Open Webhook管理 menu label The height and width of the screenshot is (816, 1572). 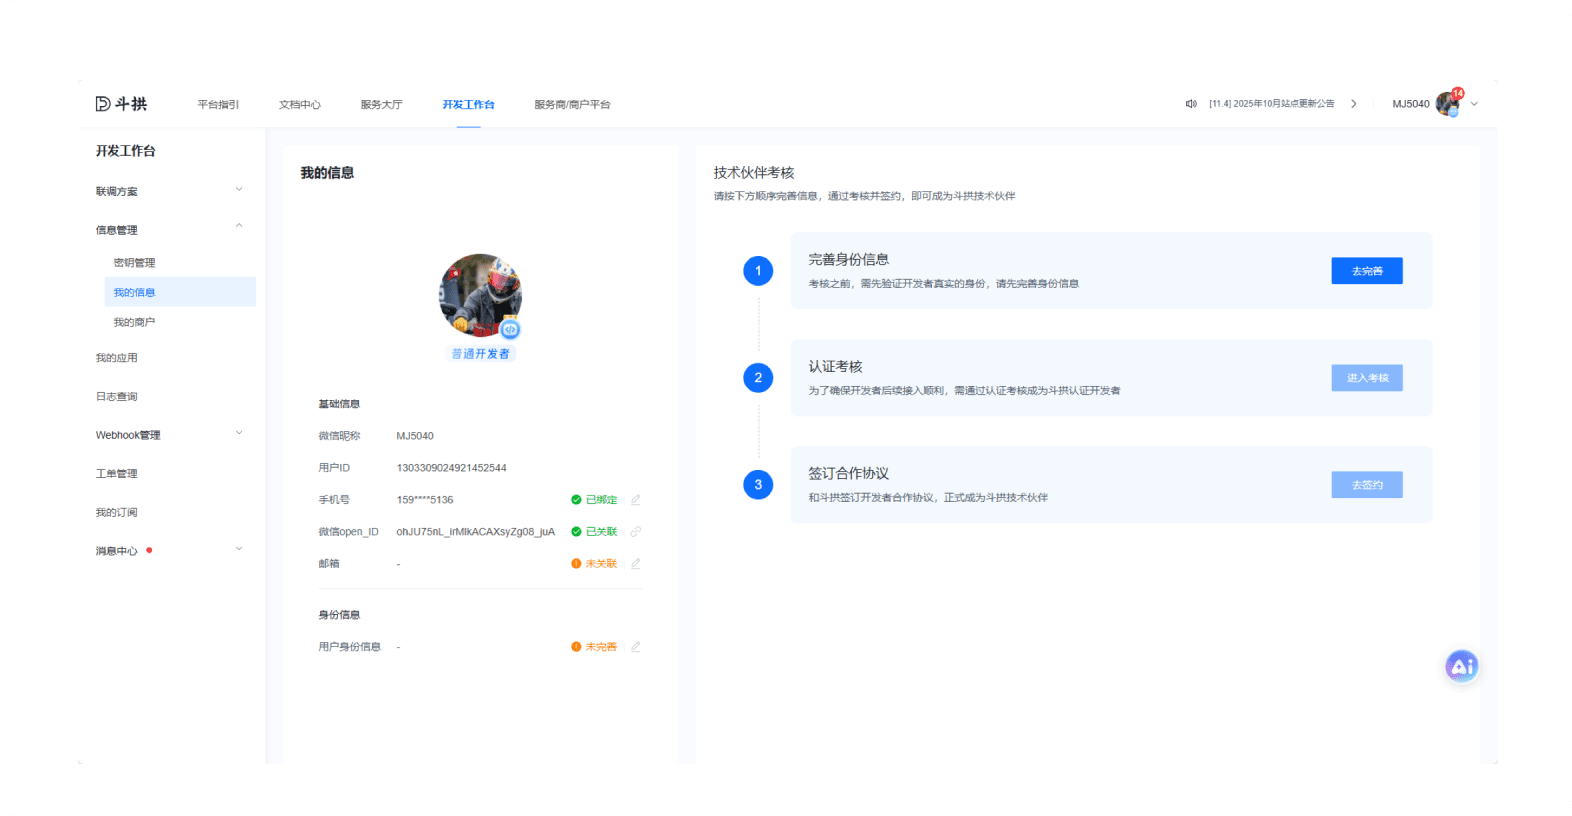click(128, 435)
